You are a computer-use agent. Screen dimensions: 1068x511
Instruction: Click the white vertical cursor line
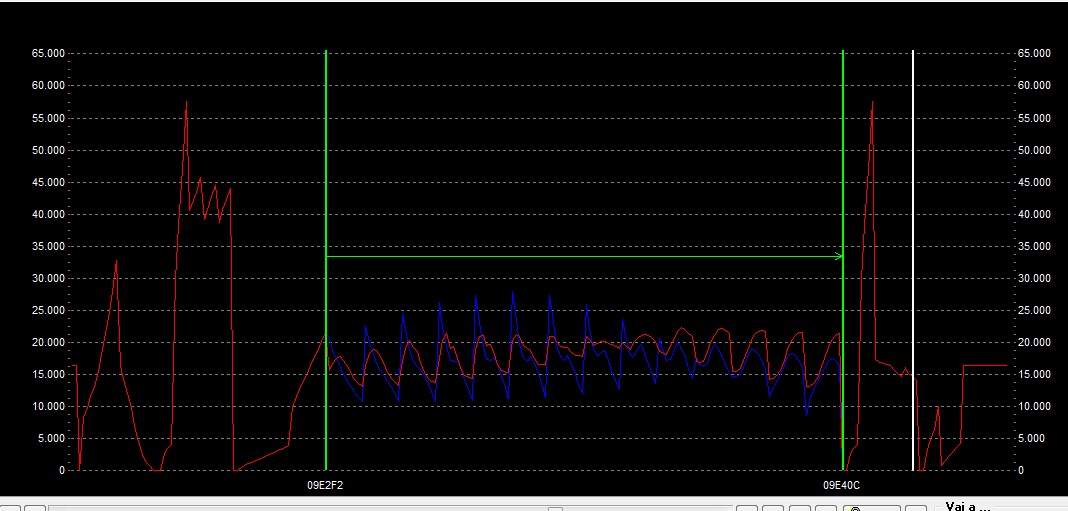[x=913, y=260]
